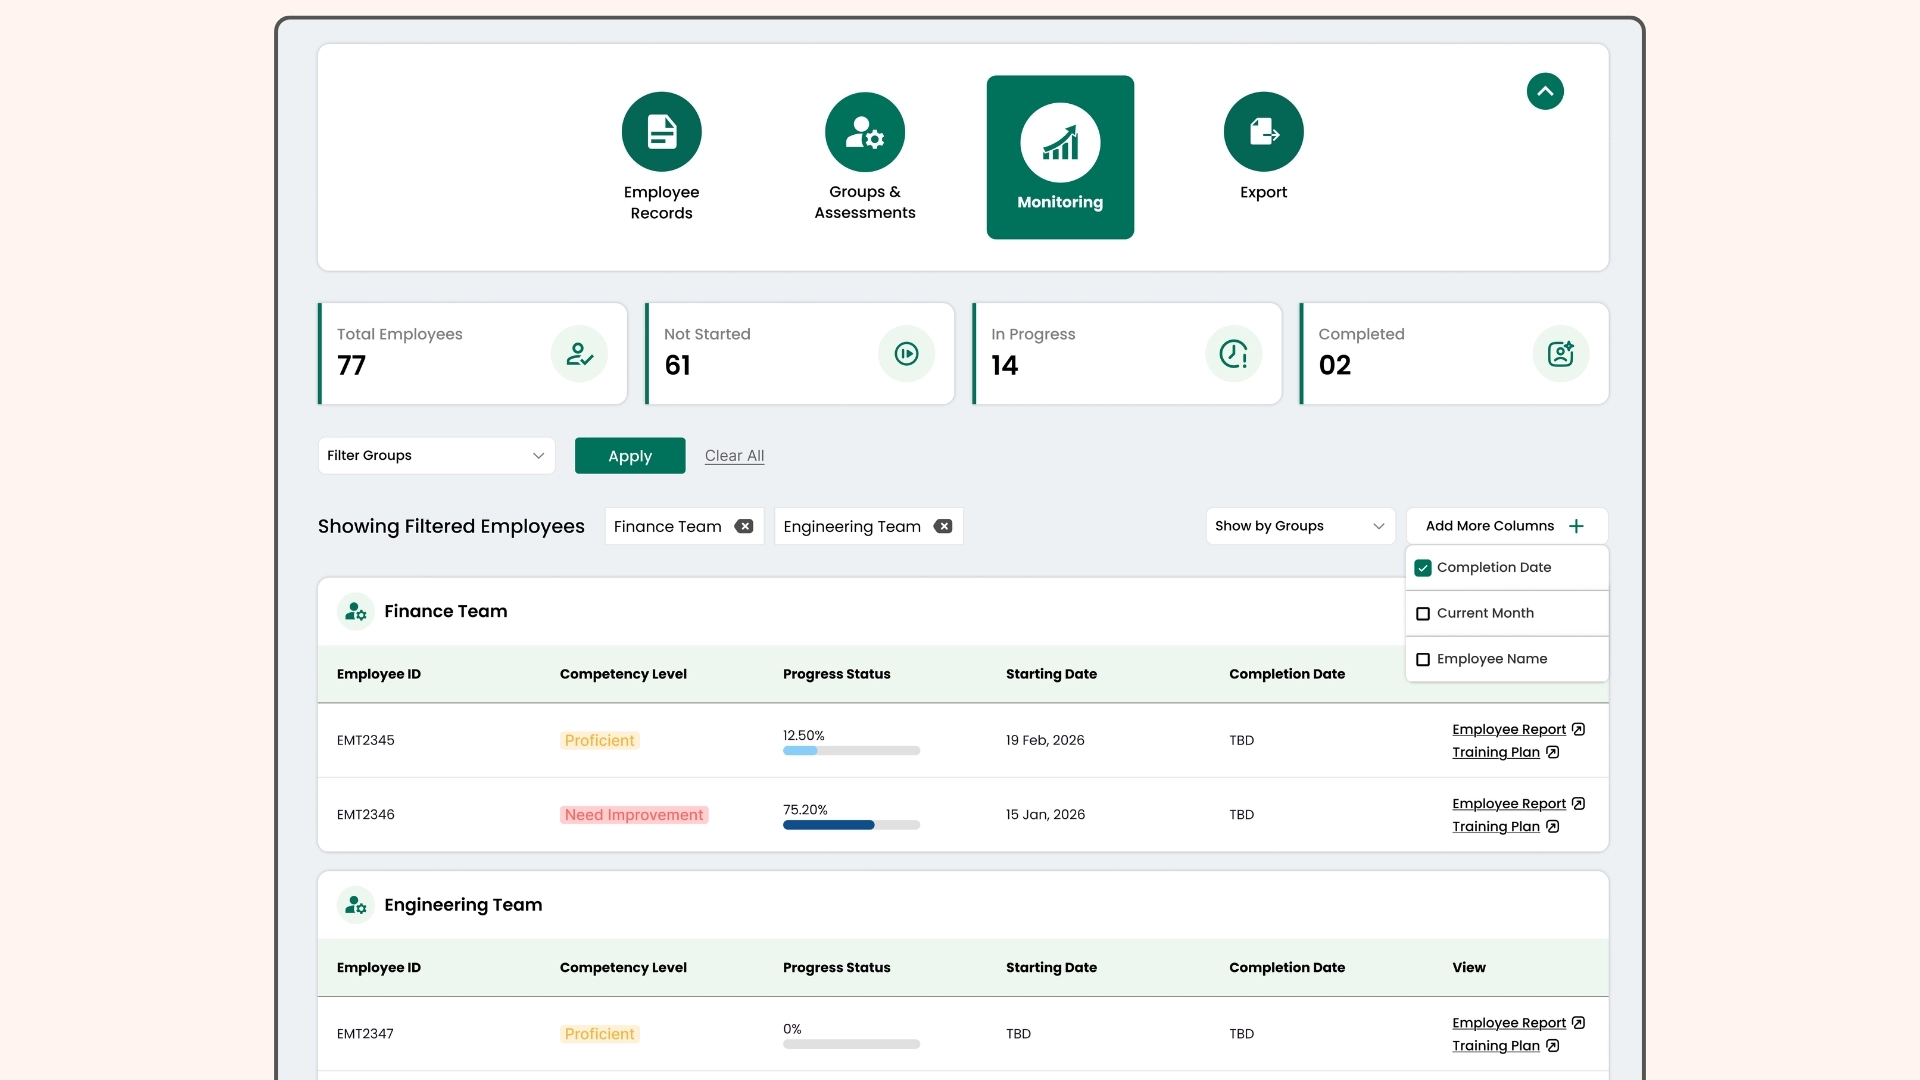Image resolution: width=1920 pixels, height=1080 pixels.
Task: Click the Need Improvement badge for EMT2346
Action: point(634,815)
